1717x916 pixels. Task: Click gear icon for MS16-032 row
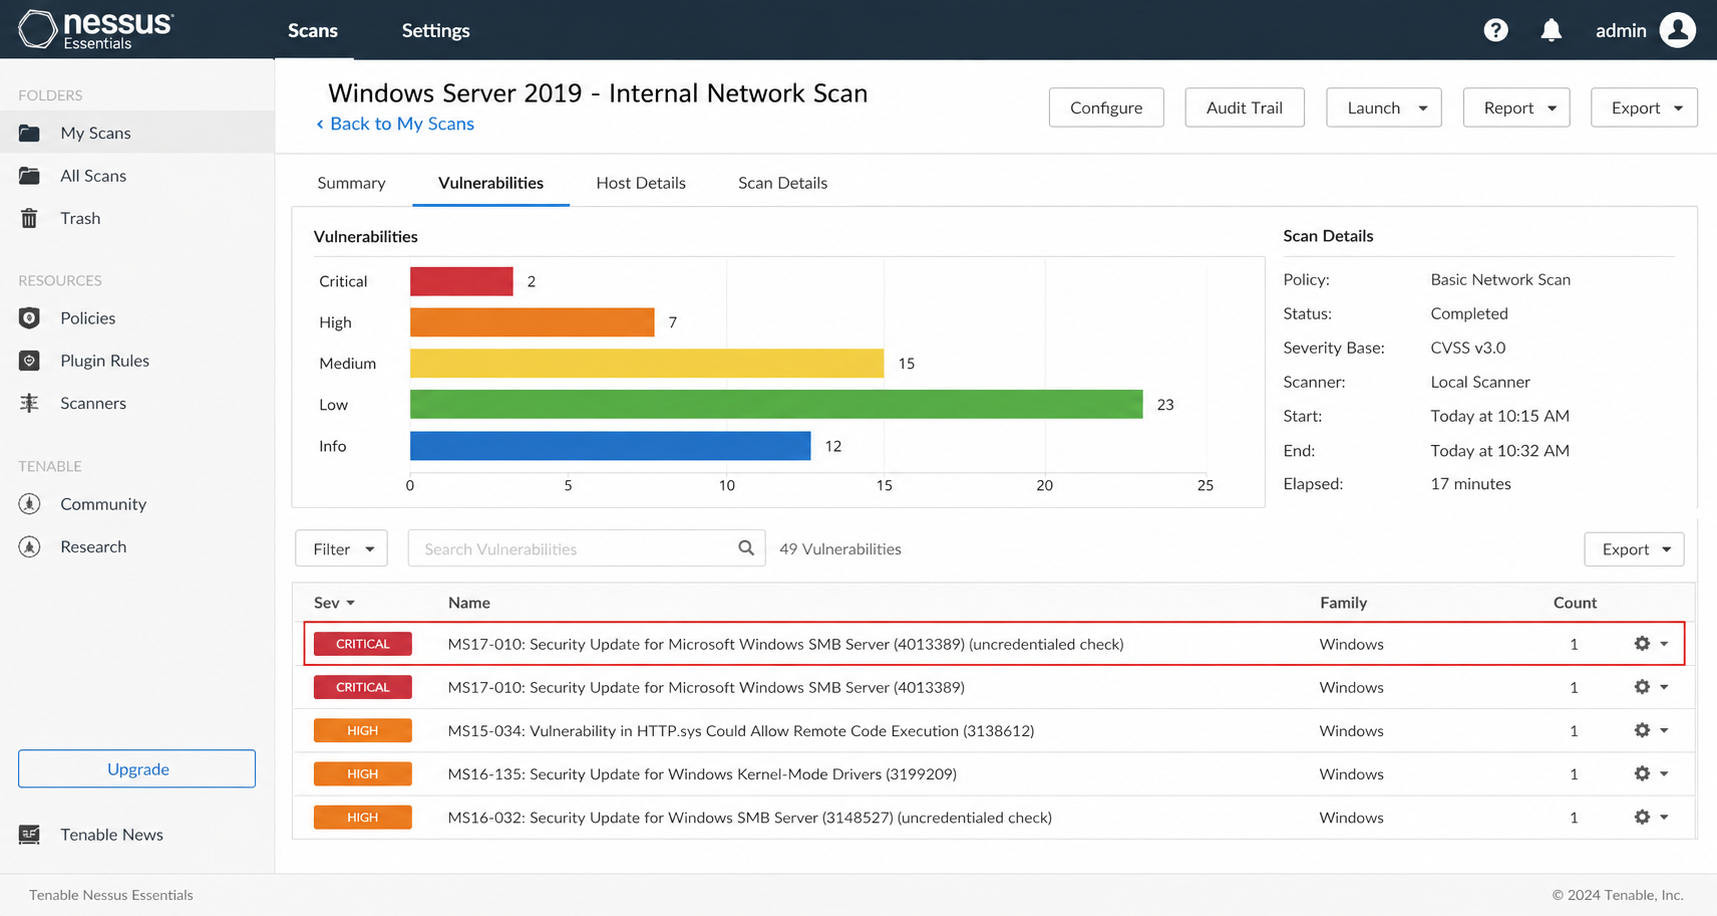pos(1642,817)
